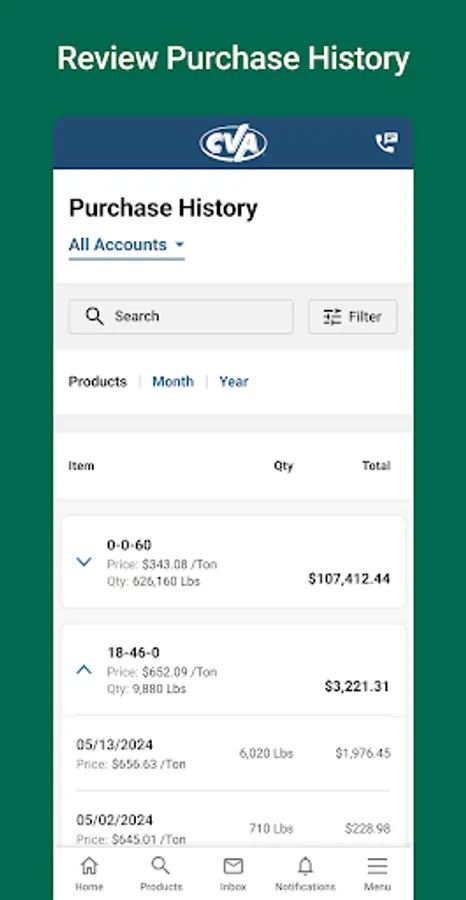The height and width of the screenshot is (900, 466).
Task: Switch to the Year view tab
Action: click(x=234, y=382)
